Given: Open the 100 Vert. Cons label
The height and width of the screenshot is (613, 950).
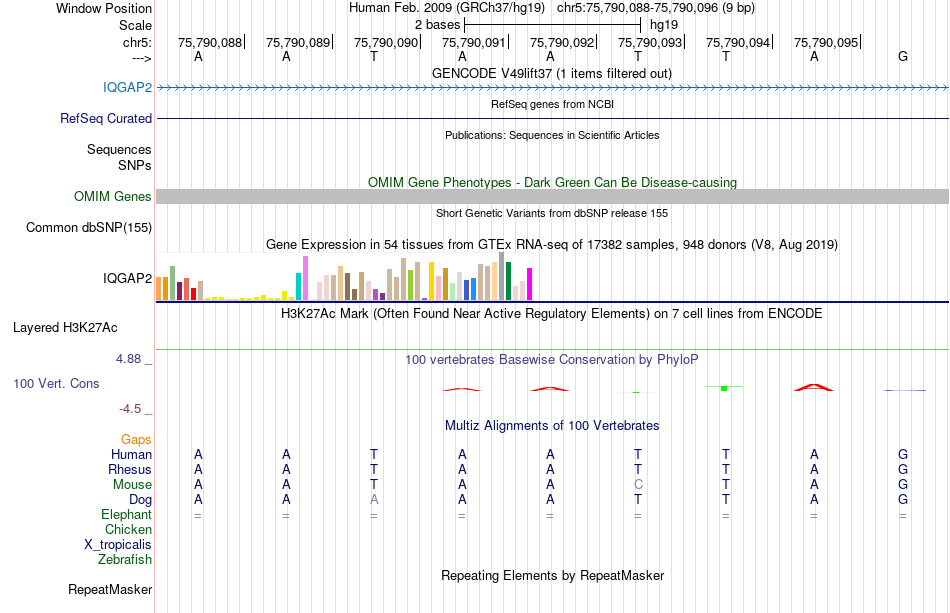Looking at the screenshot, I should [56, 383].
